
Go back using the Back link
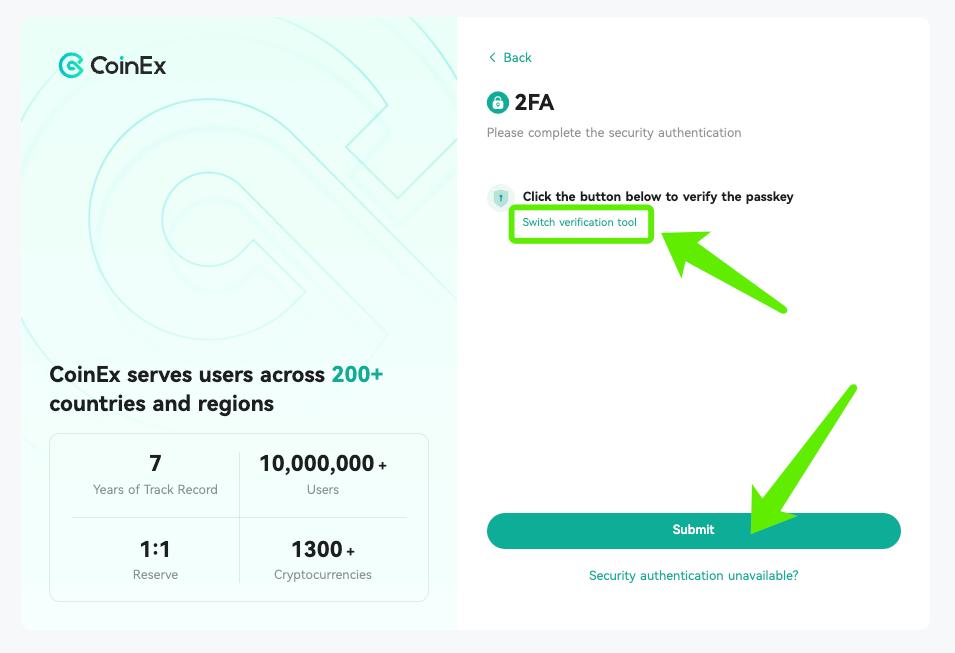click(517, 58)
